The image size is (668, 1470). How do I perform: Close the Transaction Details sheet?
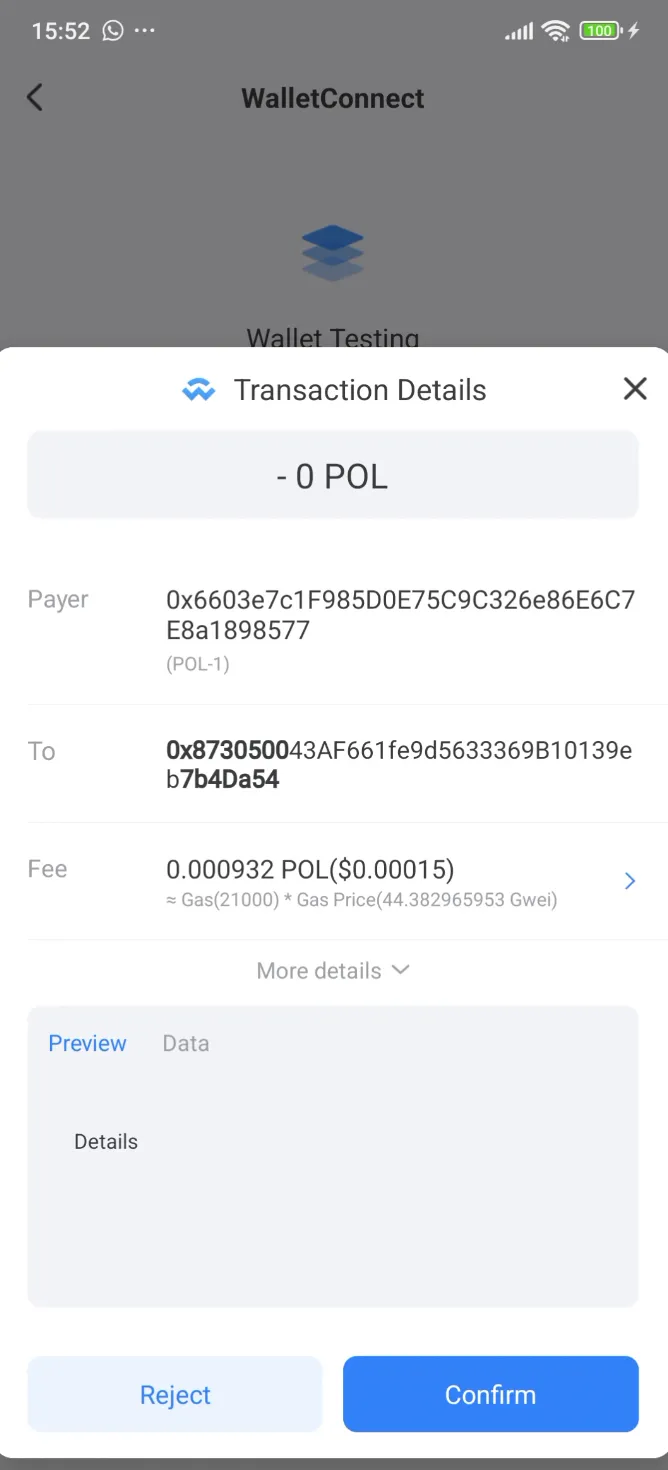click(635, 389)
